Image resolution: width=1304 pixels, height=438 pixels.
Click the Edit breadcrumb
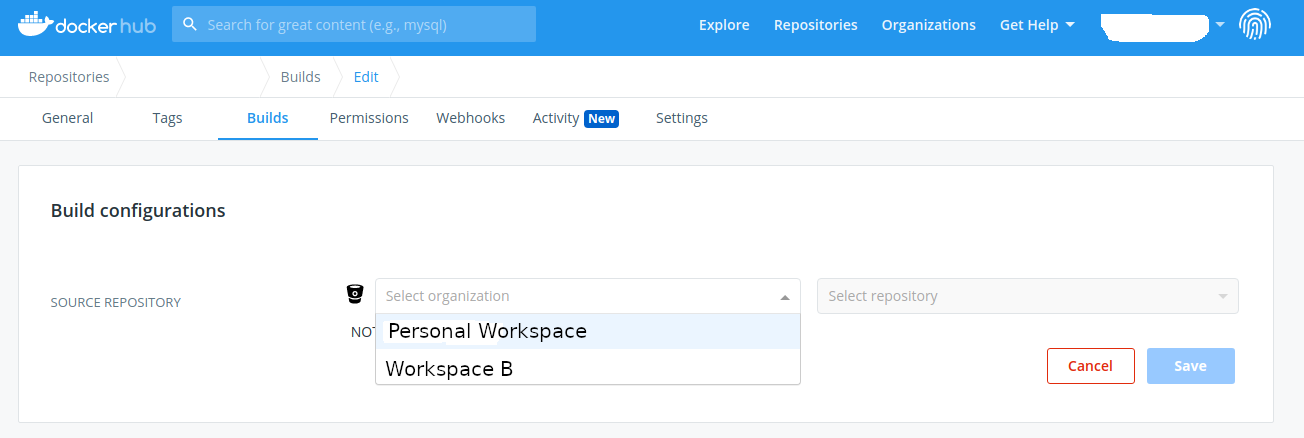pos(366,77)
